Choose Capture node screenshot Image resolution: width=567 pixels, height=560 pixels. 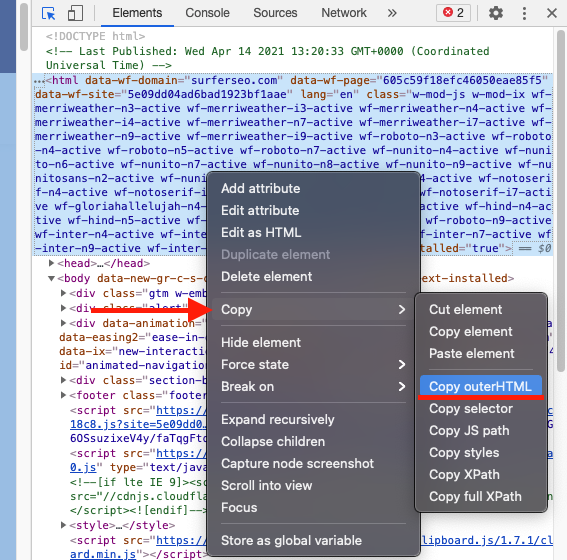pos(314,463)
